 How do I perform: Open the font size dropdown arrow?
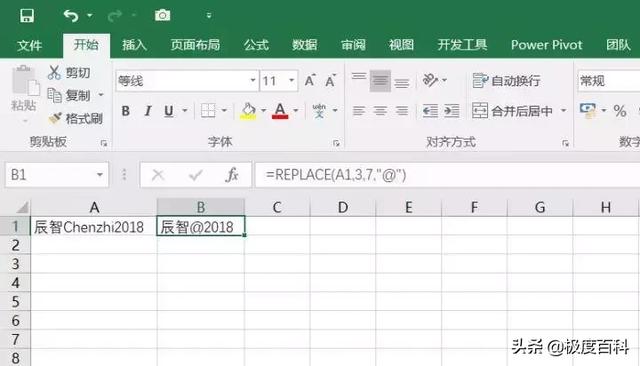[x=292, y=80]
